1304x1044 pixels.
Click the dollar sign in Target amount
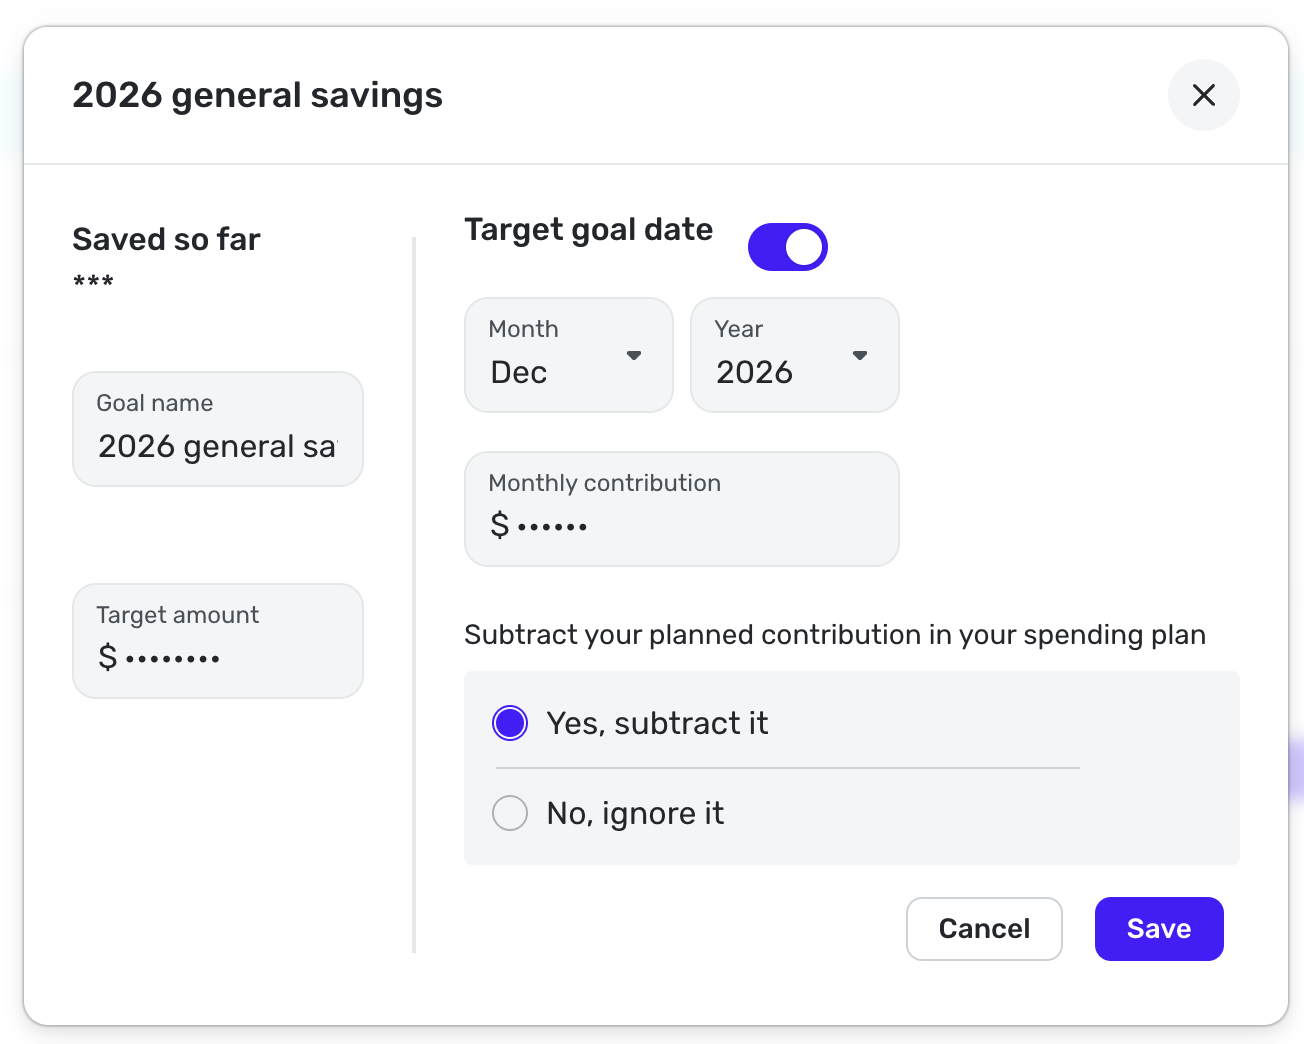108,657
